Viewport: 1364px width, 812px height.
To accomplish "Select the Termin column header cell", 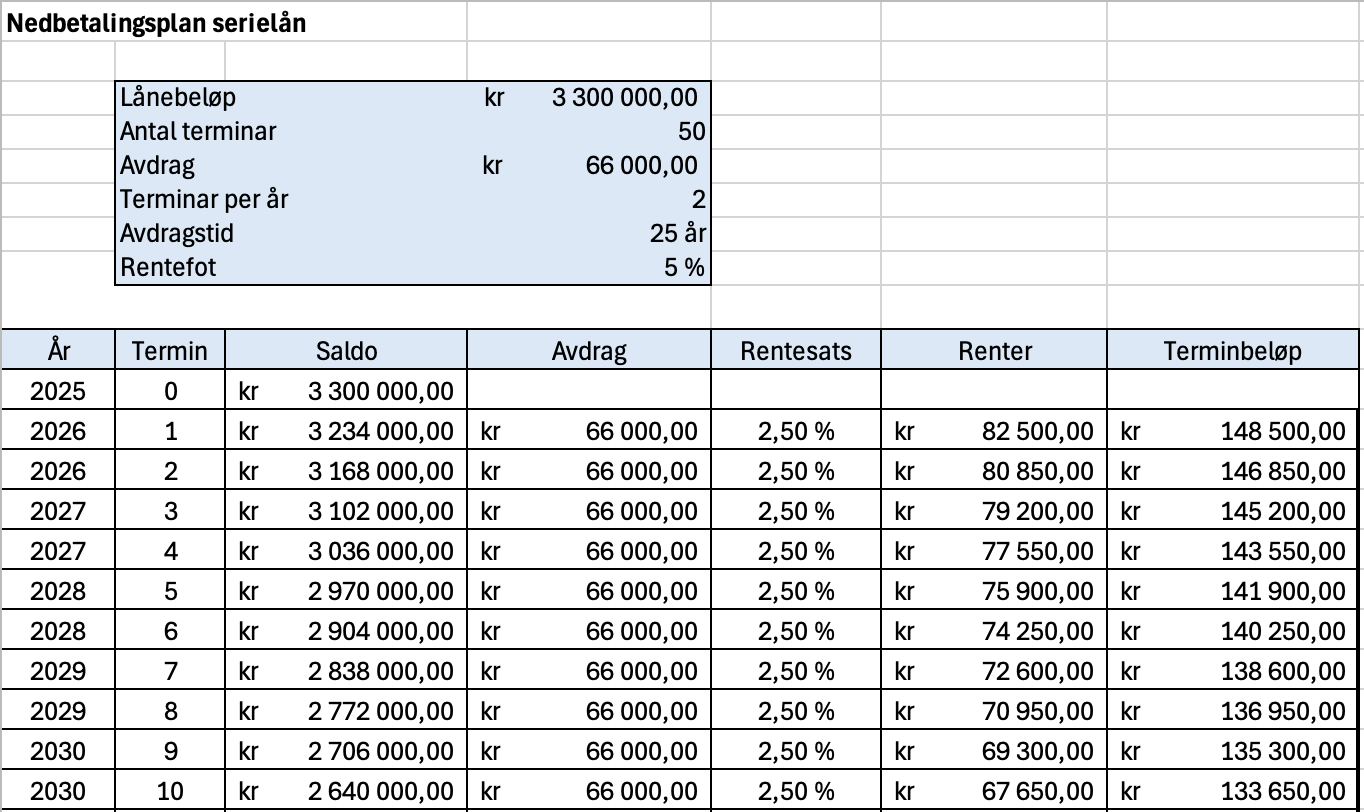I will [x=171, y=350].
